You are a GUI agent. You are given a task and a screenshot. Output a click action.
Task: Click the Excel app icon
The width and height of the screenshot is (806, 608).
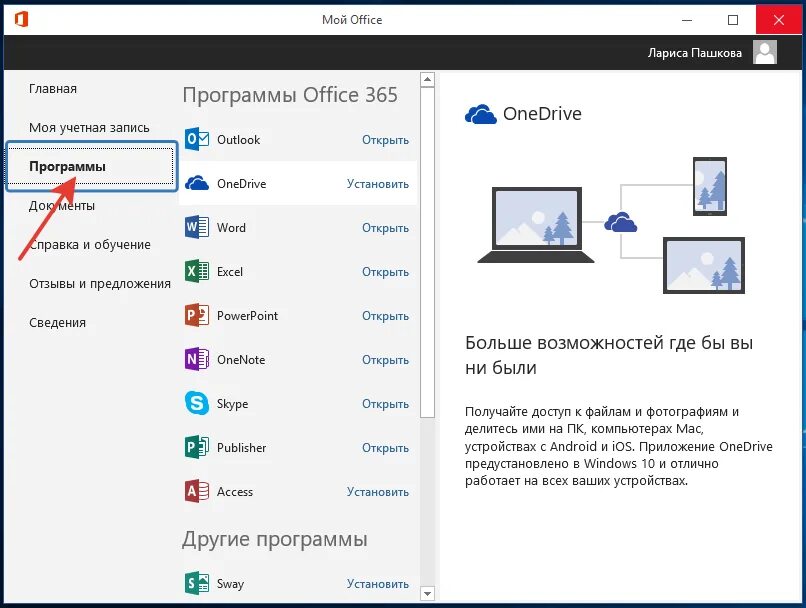coord(196,271)
